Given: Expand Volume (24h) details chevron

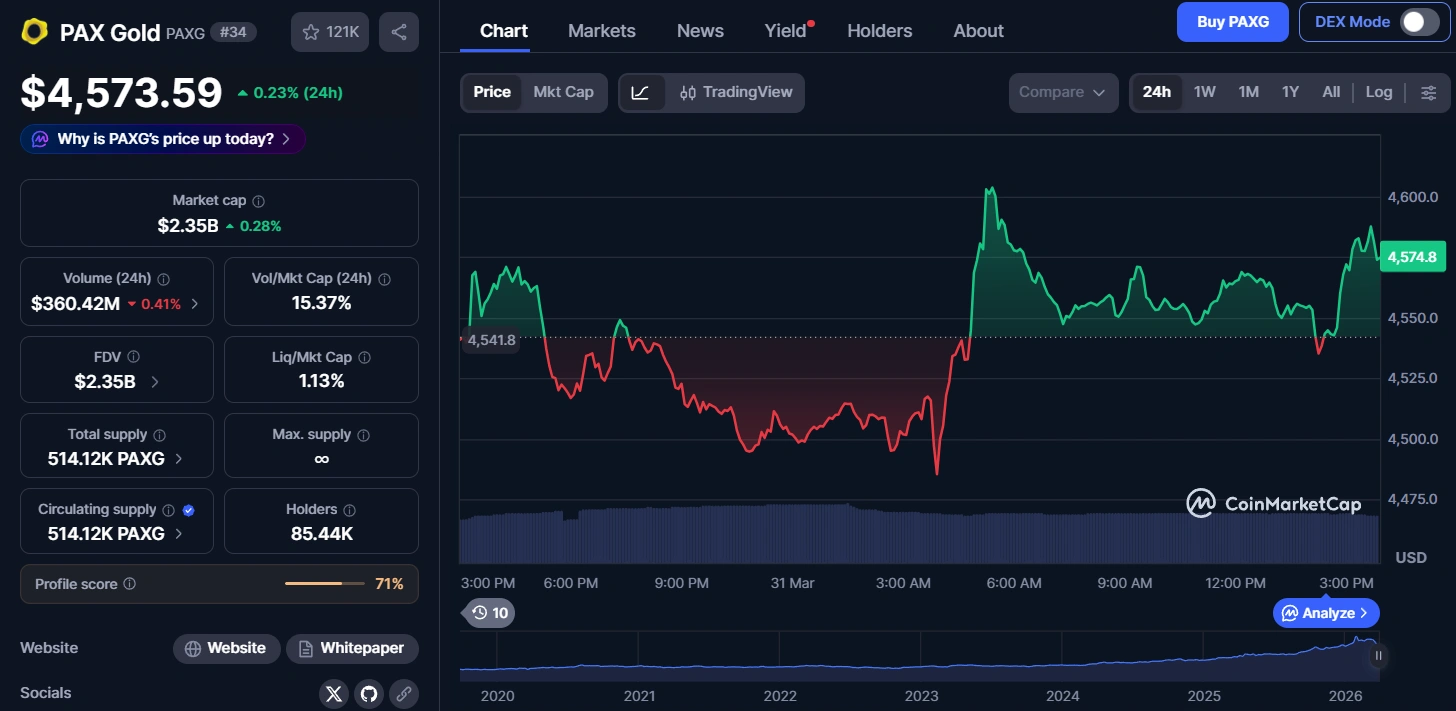Looking at the screenshot, I should point(194,304).
